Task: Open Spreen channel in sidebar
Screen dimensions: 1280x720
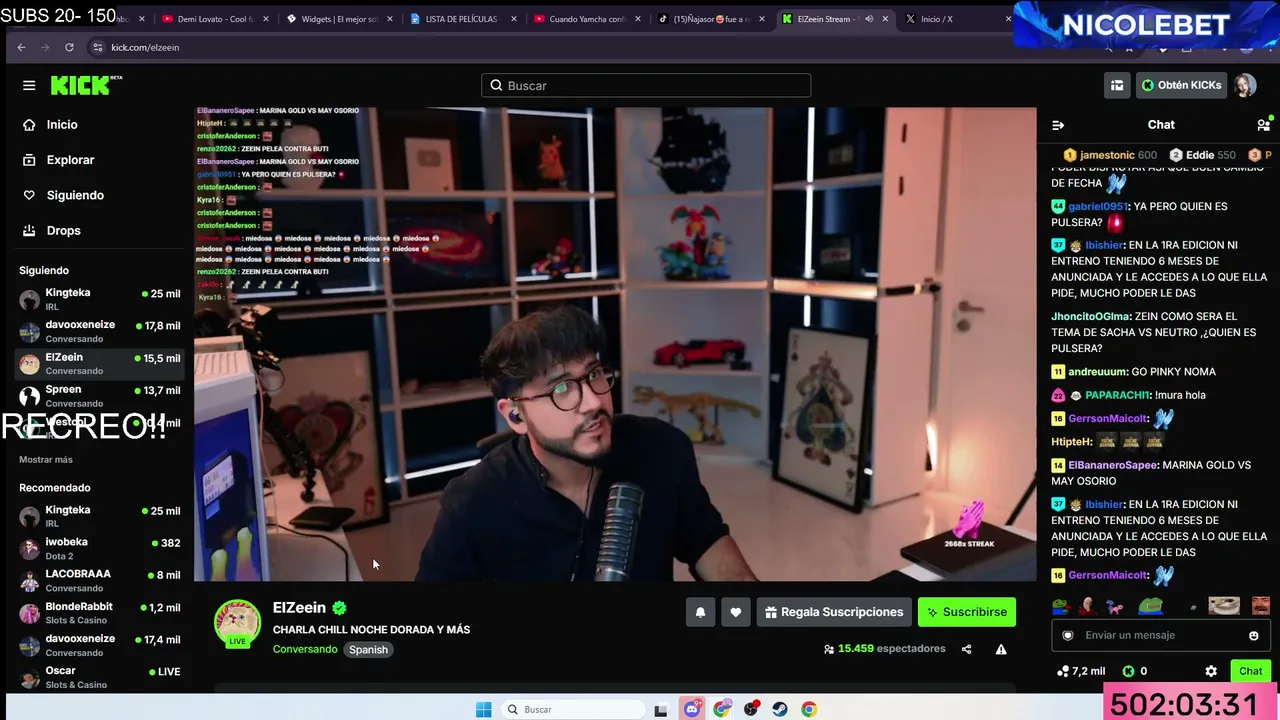Action: 100,397
